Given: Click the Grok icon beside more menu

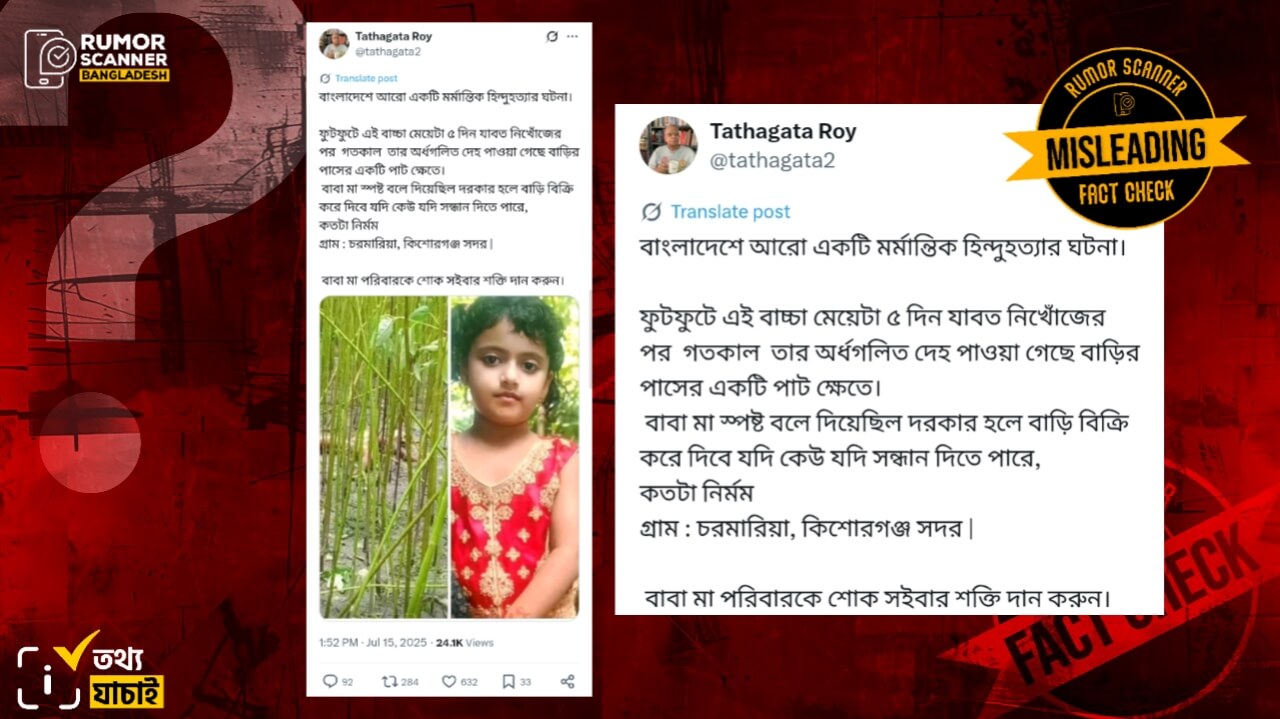Looking at the screenshot, I should [552, 36].
